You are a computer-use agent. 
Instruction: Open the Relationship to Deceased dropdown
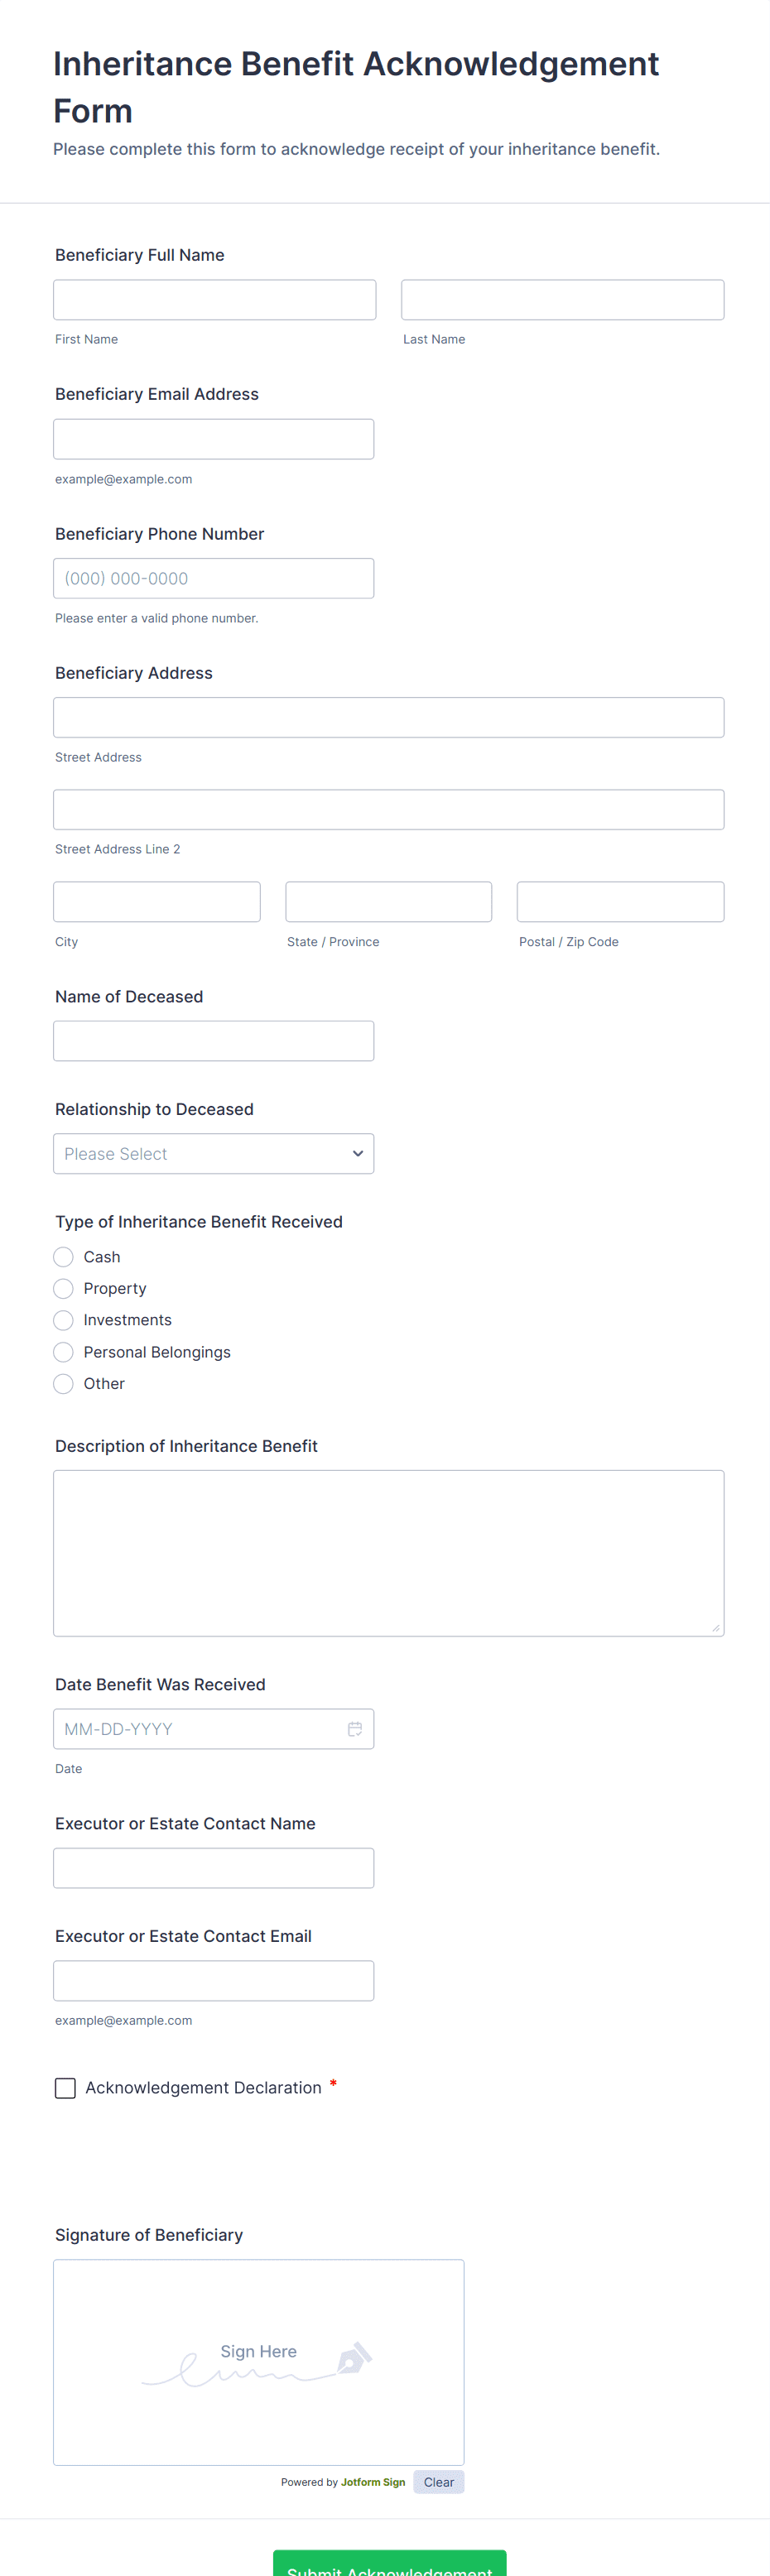(x=213, y=1154)
